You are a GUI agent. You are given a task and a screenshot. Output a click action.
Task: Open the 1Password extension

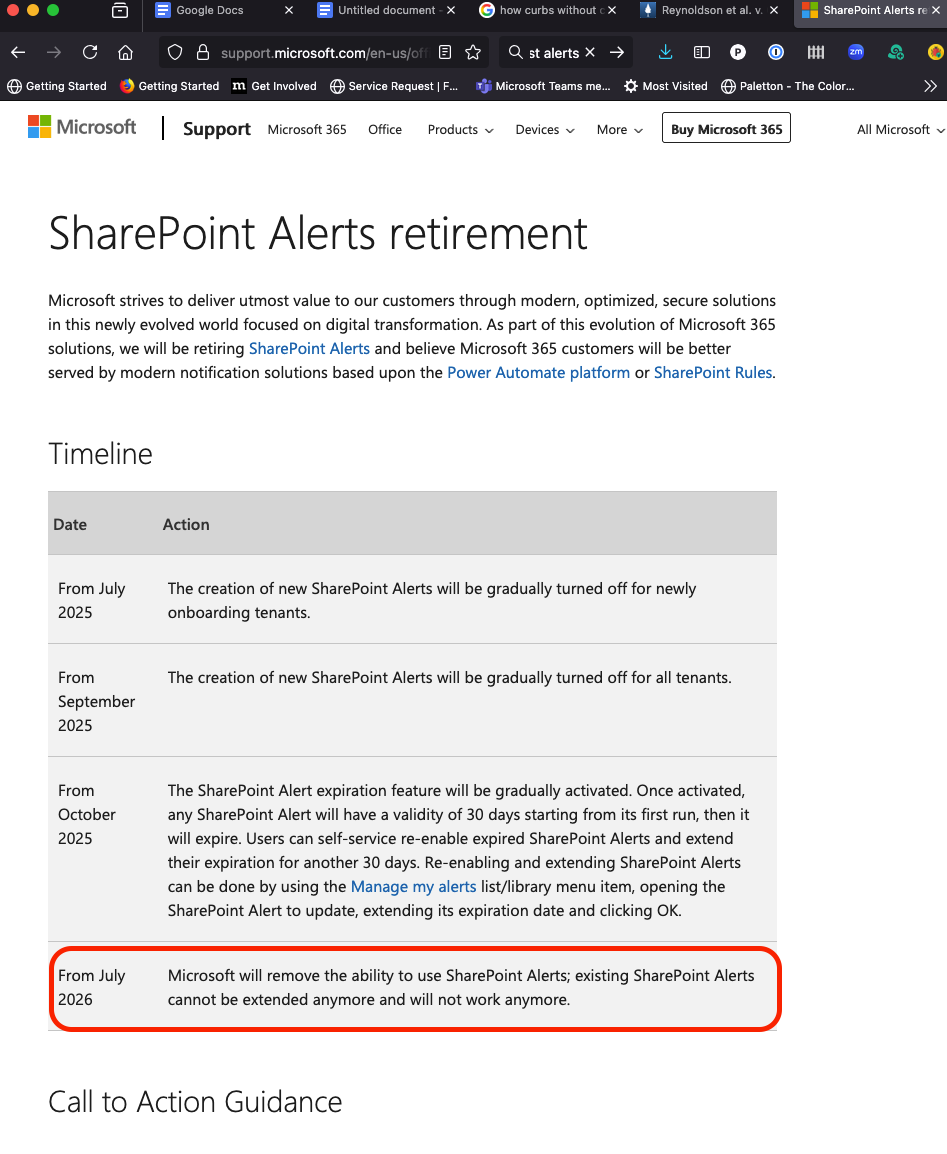(x=776, y=52)
